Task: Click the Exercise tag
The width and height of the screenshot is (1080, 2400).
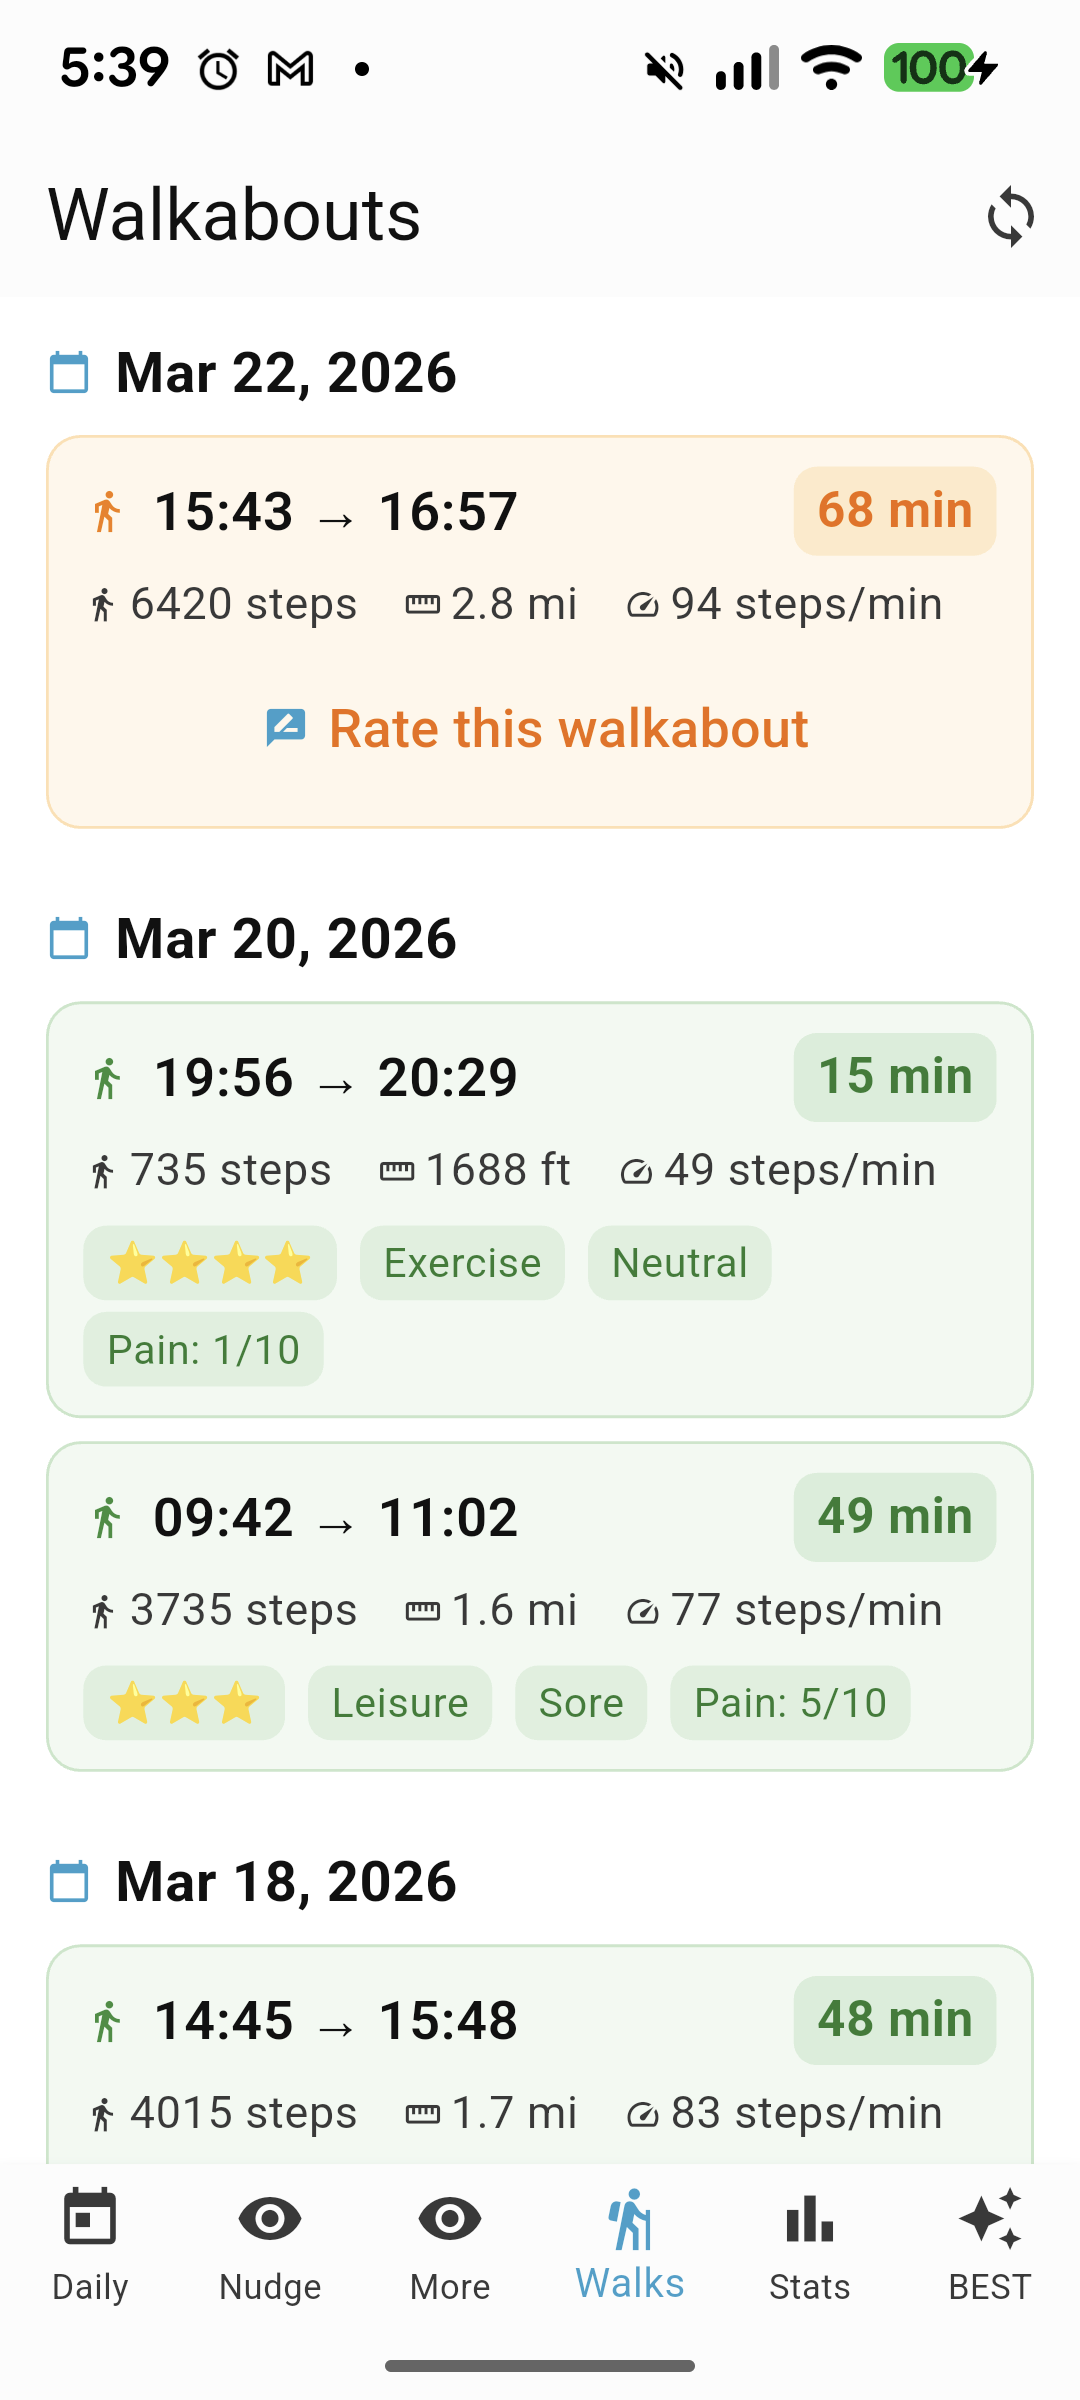Action: [461, 1262]
